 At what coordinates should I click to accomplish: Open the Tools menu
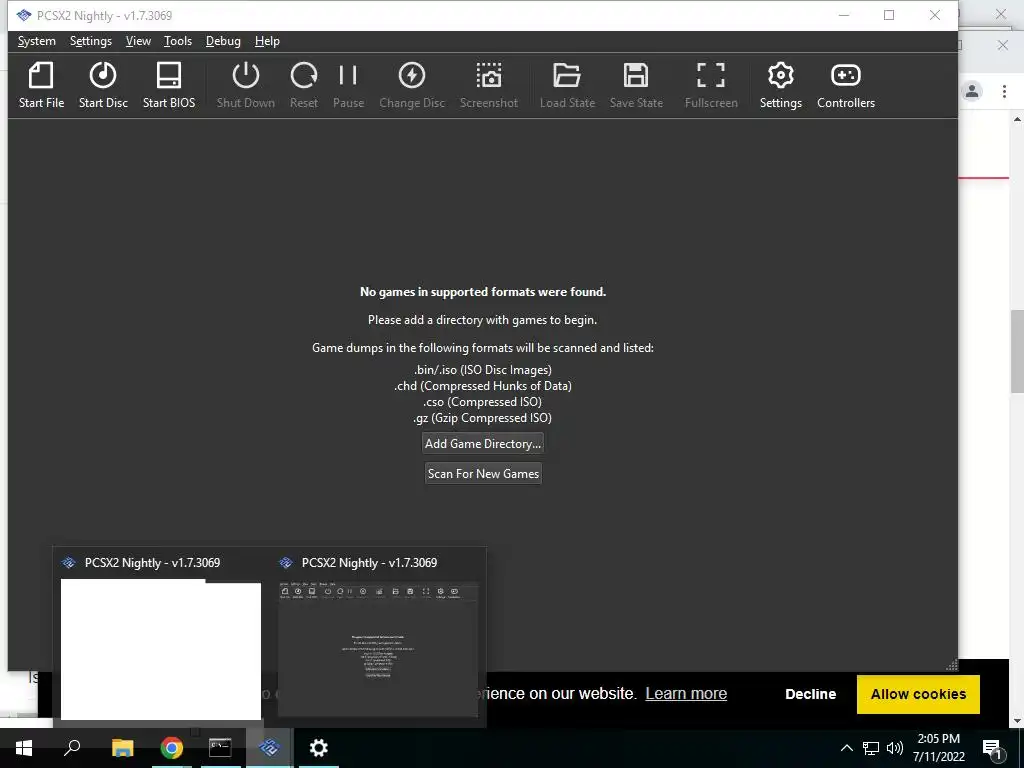click(x=178, y=41)
